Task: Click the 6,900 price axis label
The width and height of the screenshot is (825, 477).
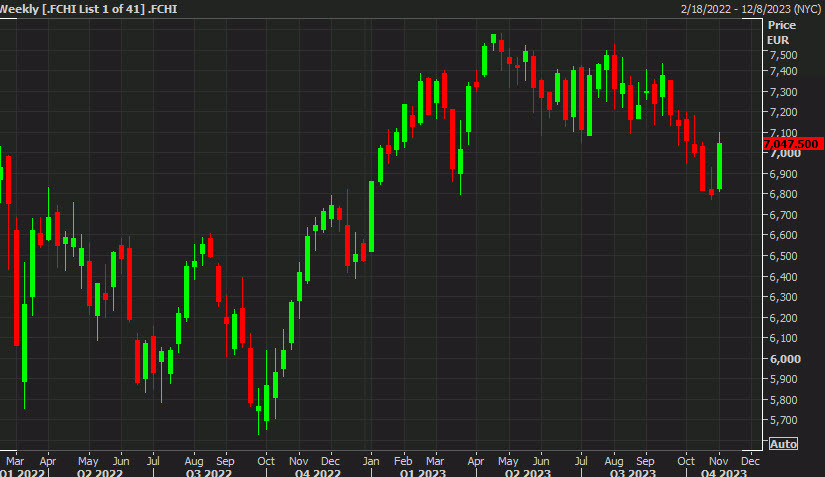Action: pyautogui.click(x=782, y=174)
